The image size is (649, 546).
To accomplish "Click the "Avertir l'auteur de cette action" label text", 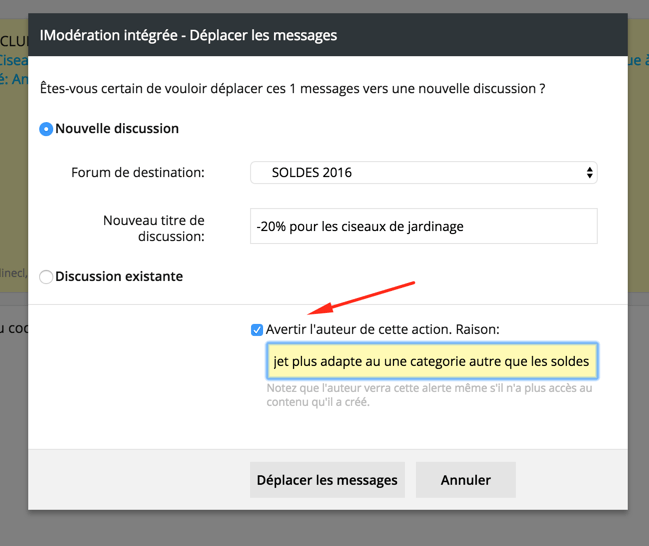I will [382, 329].
